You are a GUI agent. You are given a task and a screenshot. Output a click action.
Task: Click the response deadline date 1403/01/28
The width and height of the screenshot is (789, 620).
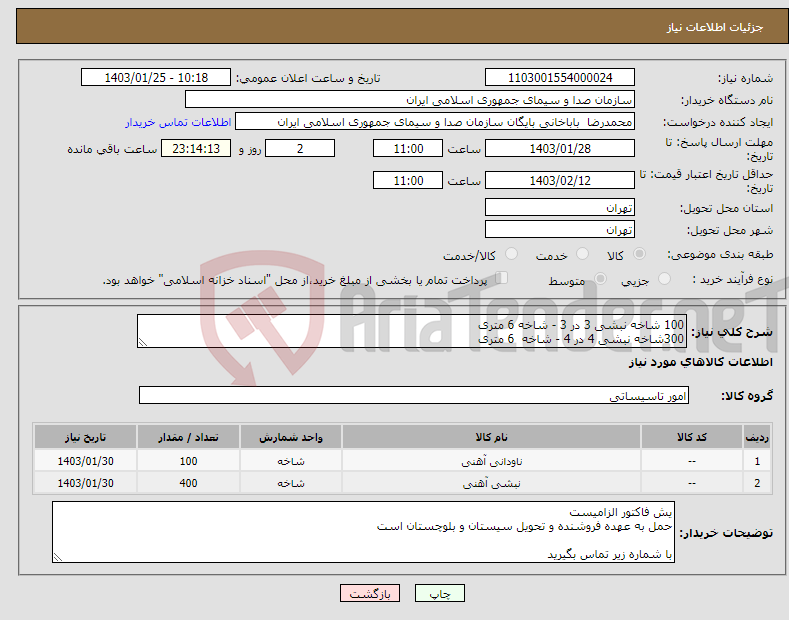click(560, 148)
